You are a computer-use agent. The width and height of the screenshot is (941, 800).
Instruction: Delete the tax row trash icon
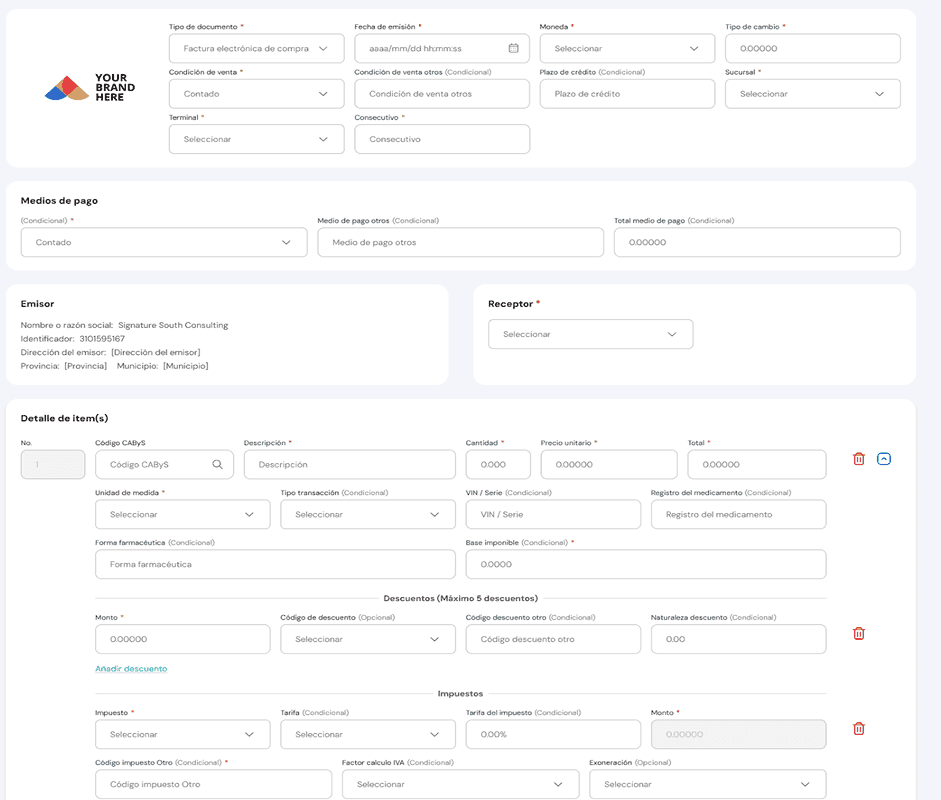859,729
